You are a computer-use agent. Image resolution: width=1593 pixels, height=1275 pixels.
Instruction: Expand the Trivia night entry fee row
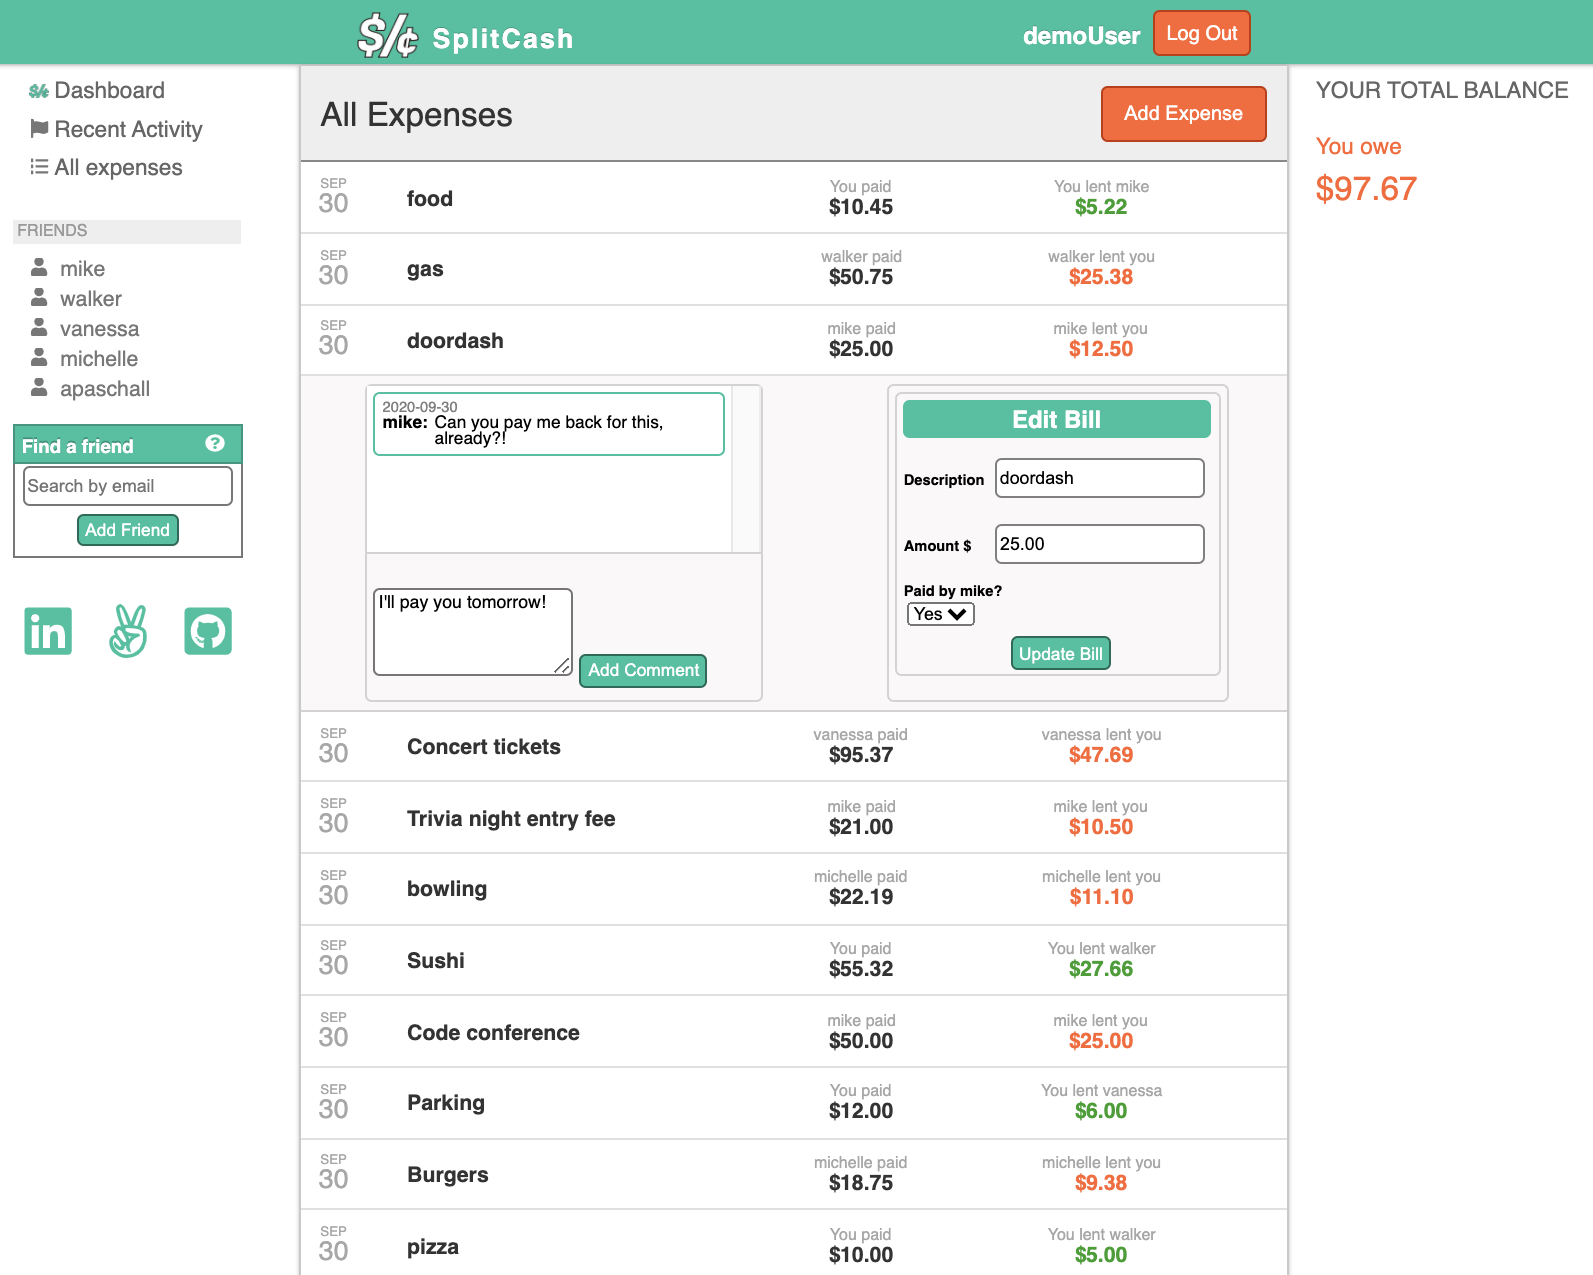[x=794, y=818]
